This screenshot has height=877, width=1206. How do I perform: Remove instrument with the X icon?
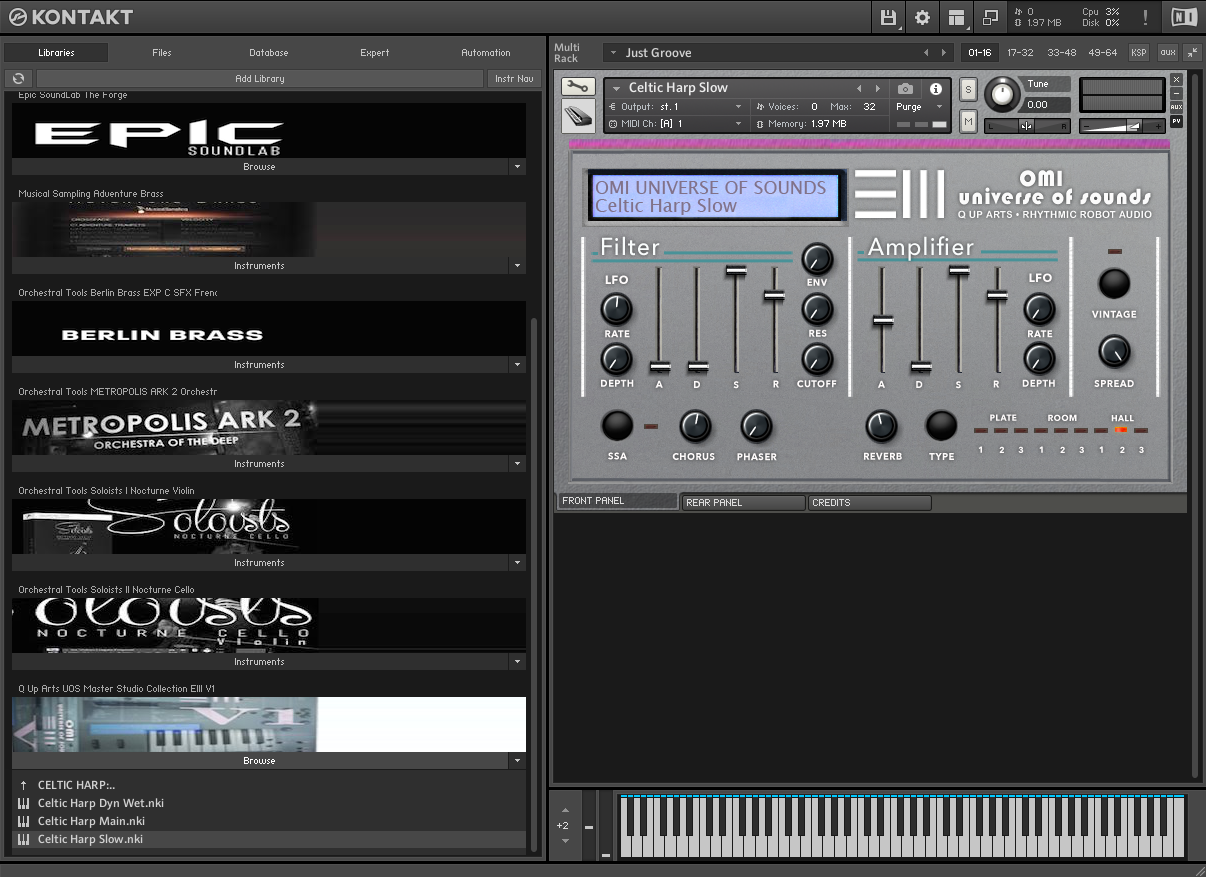(x=1176, y=79)
